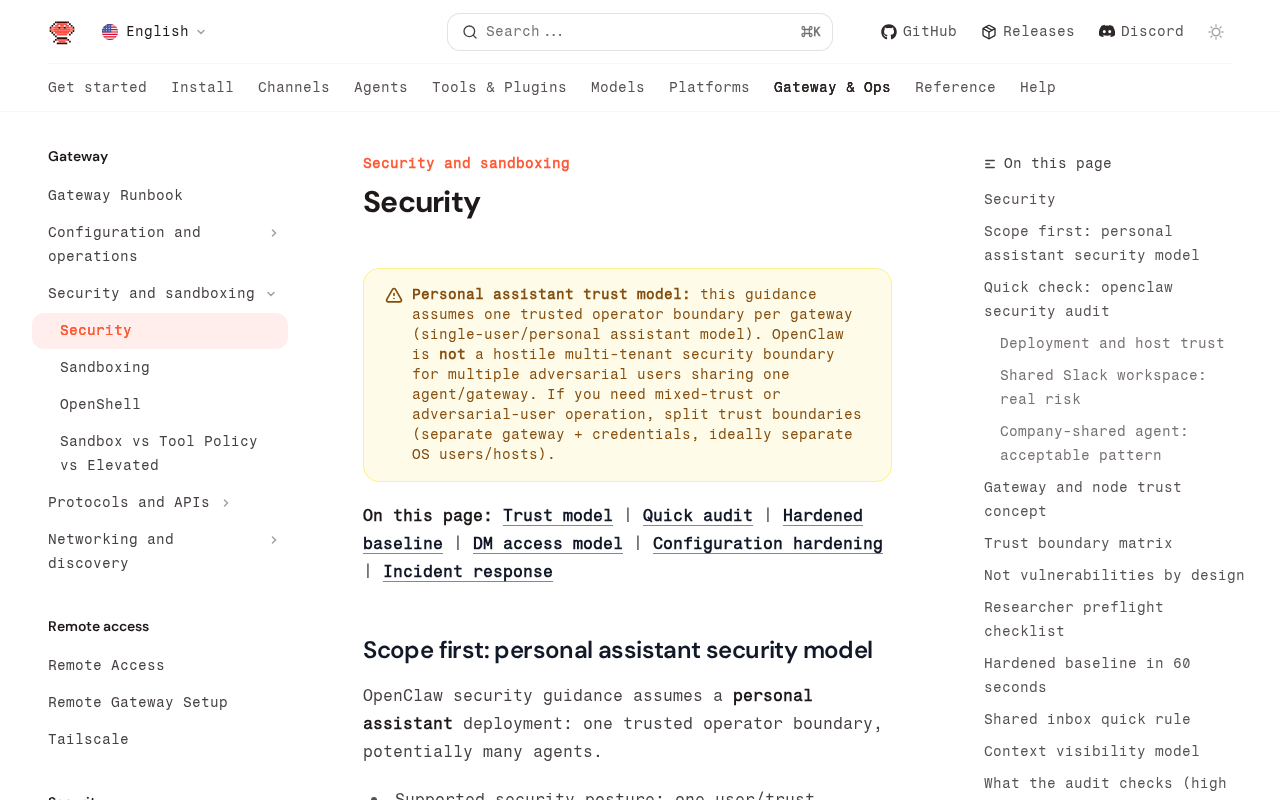Click the search magnifier icon

tap(470, 32)
